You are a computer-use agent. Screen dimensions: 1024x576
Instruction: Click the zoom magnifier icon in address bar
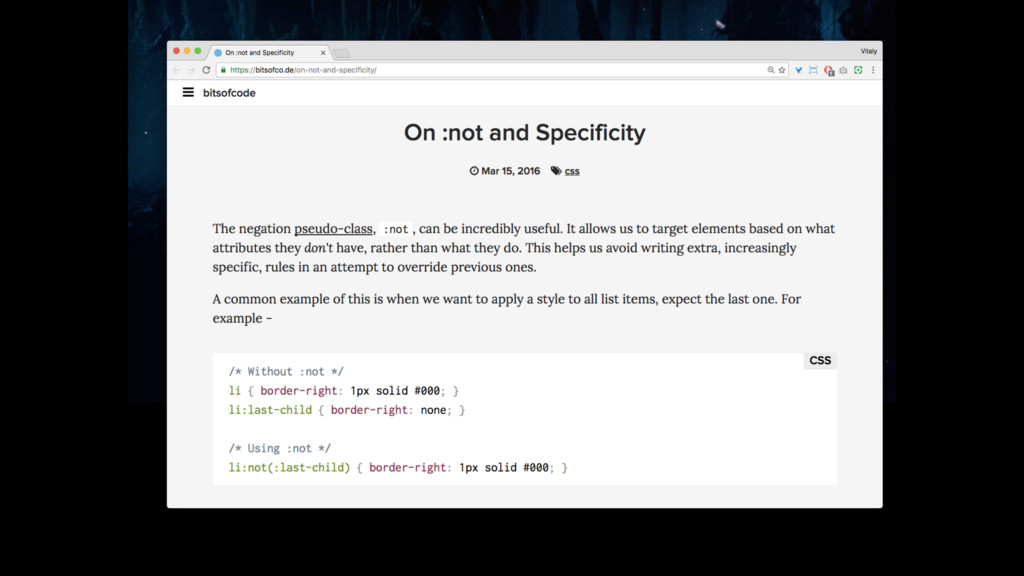[x=771, y=70]
